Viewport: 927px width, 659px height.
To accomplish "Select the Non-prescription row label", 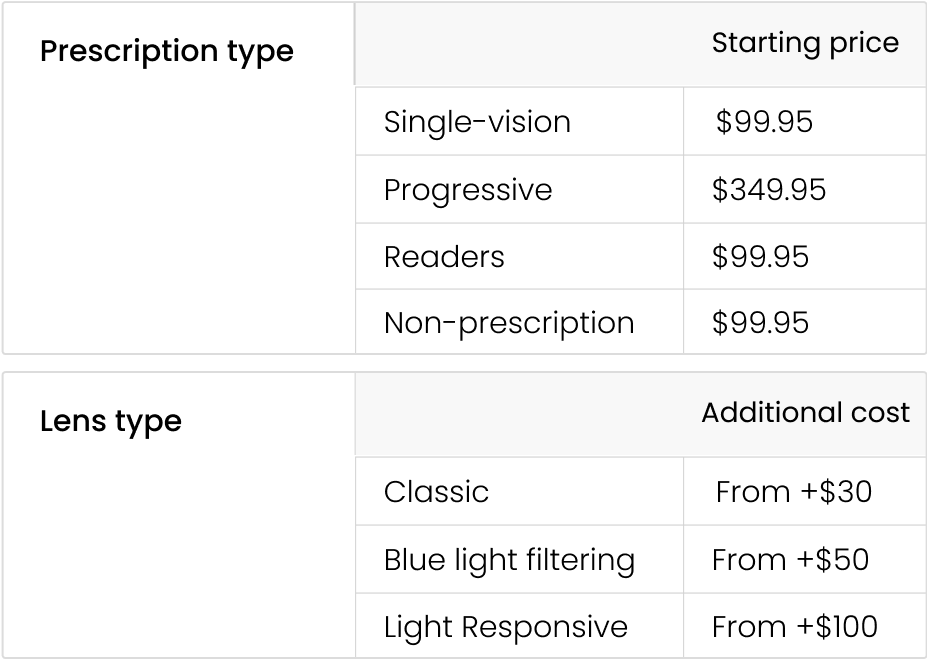I will (508, 323).
